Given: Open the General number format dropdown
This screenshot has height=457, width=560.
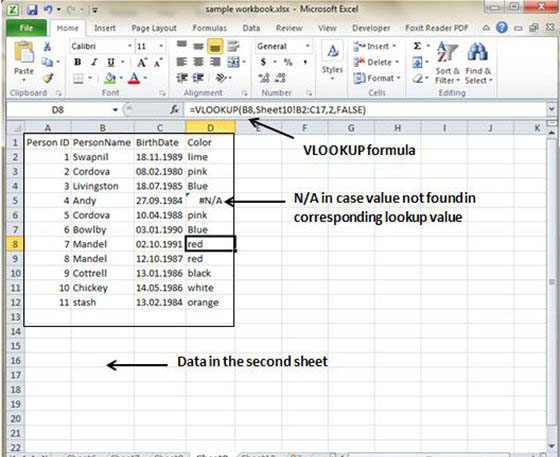Looking at the screenshot, I should 307,46.
